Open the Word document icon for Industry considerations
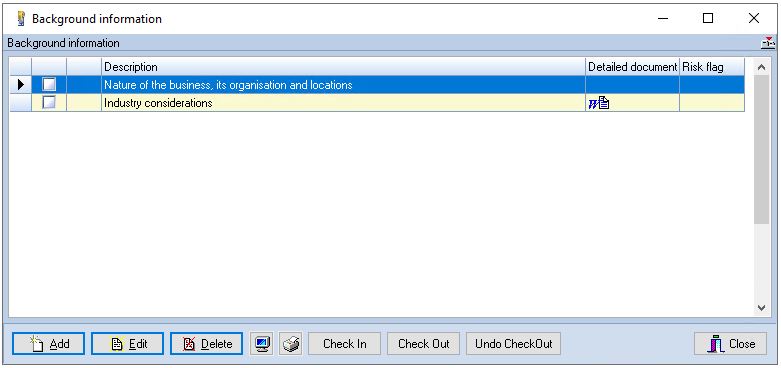 click(599, 103)
